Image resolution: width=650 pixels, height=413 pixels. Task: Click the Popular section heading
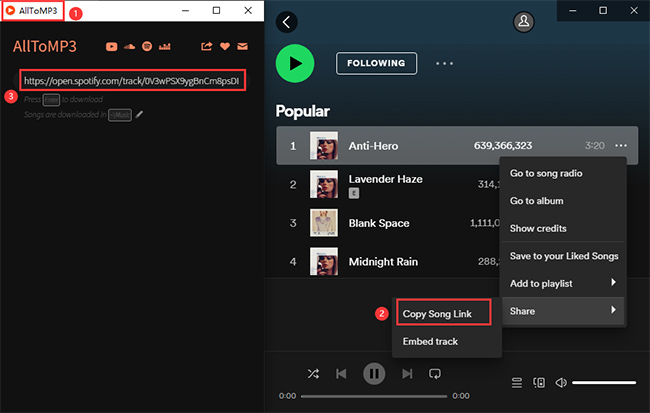pos(303,111)
